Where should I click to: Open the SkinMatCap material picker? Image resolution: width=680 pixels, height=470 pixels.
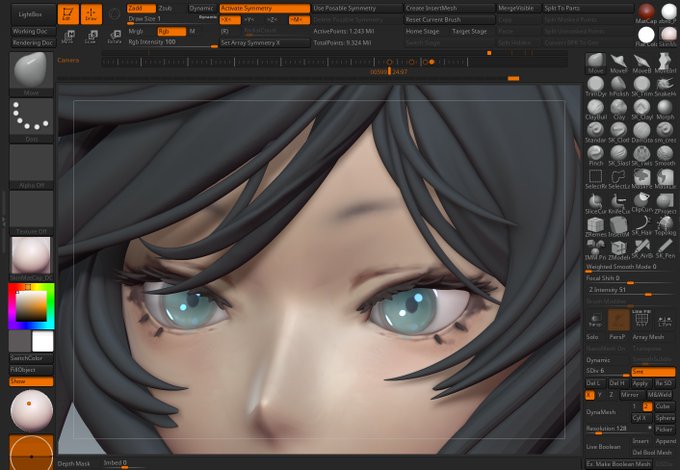tap(31, 259)
